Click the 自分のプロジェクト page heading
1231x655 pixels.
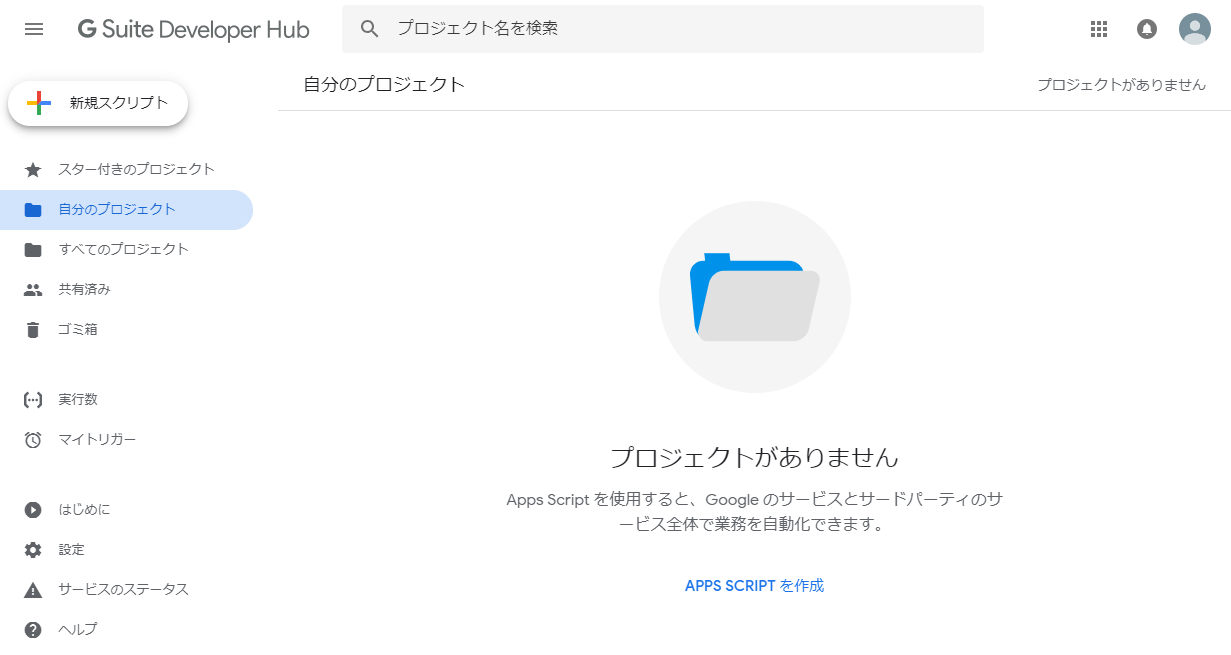385,85
